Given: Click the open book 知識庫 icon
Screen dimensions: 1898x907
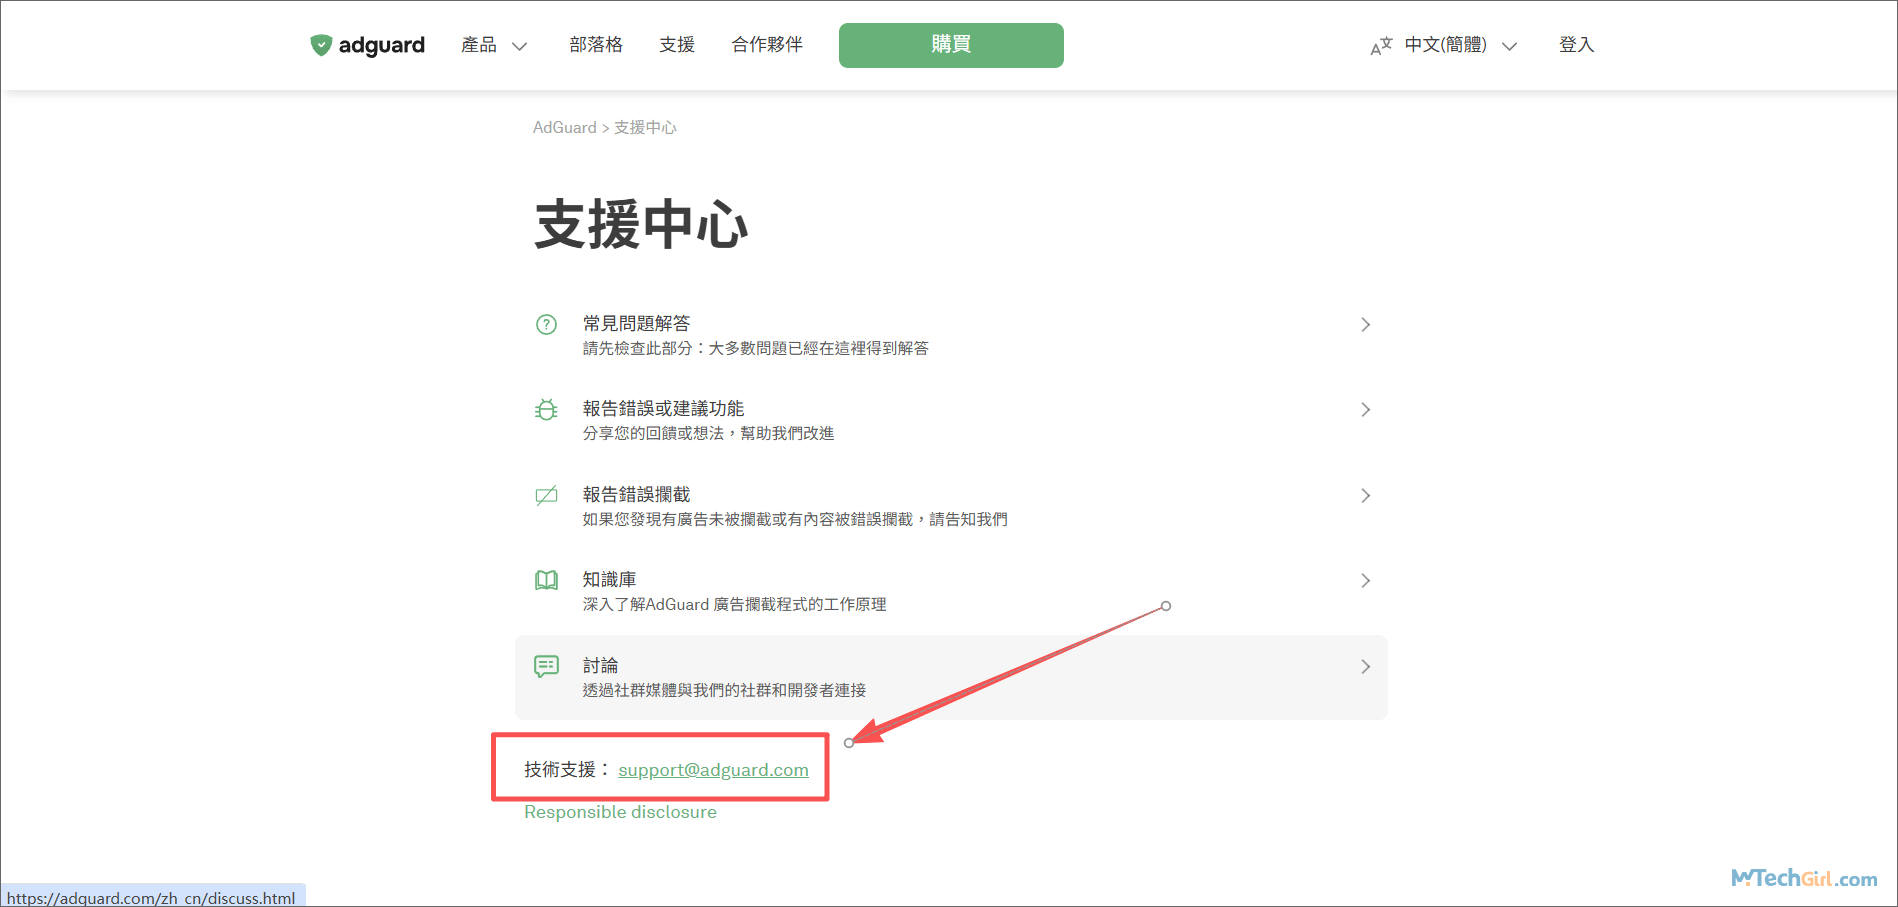Looking at the screenshot, I should tap(546, 581).
